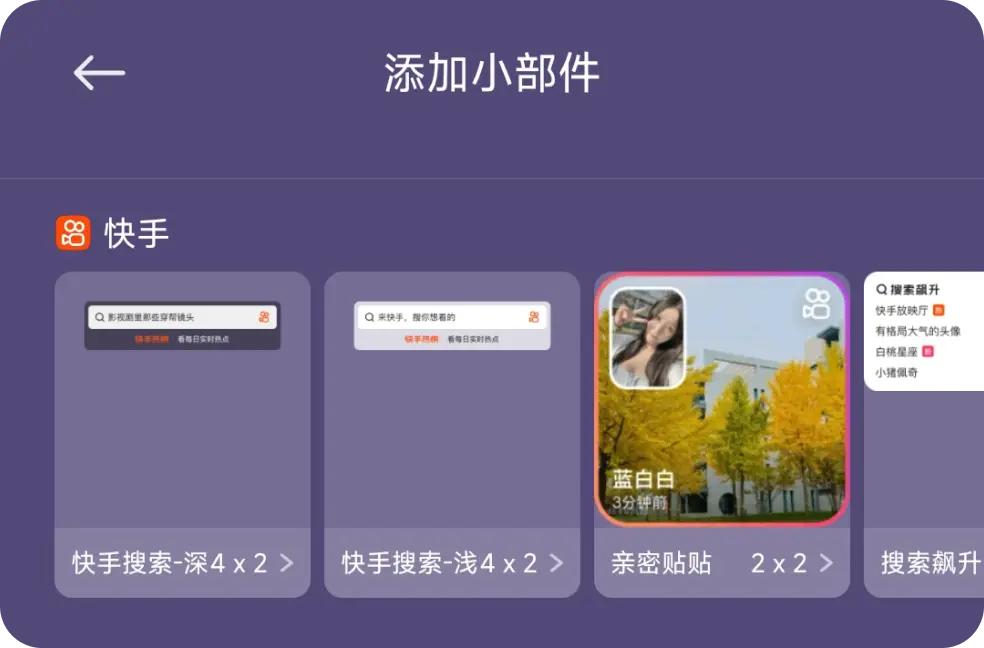
Task: Tap the 小猪佩奇 trending entry
Action: (896, 372)
